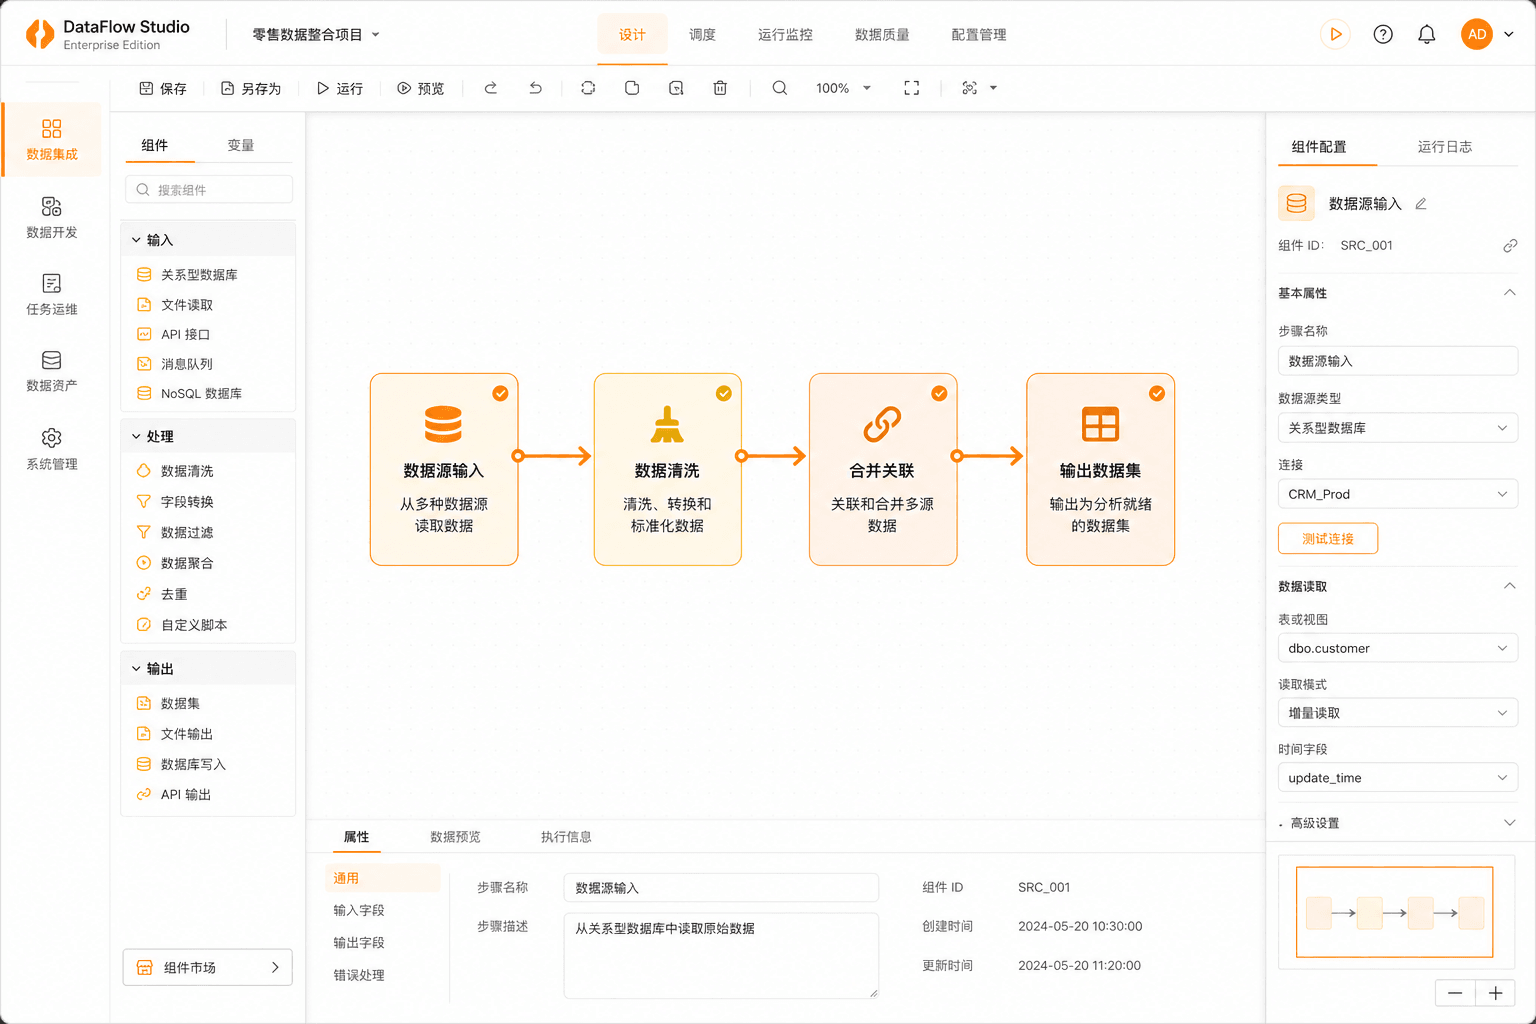Click the copy icon in toolbar
This screenshot has height=1024, width=1536.
point(632,88)
